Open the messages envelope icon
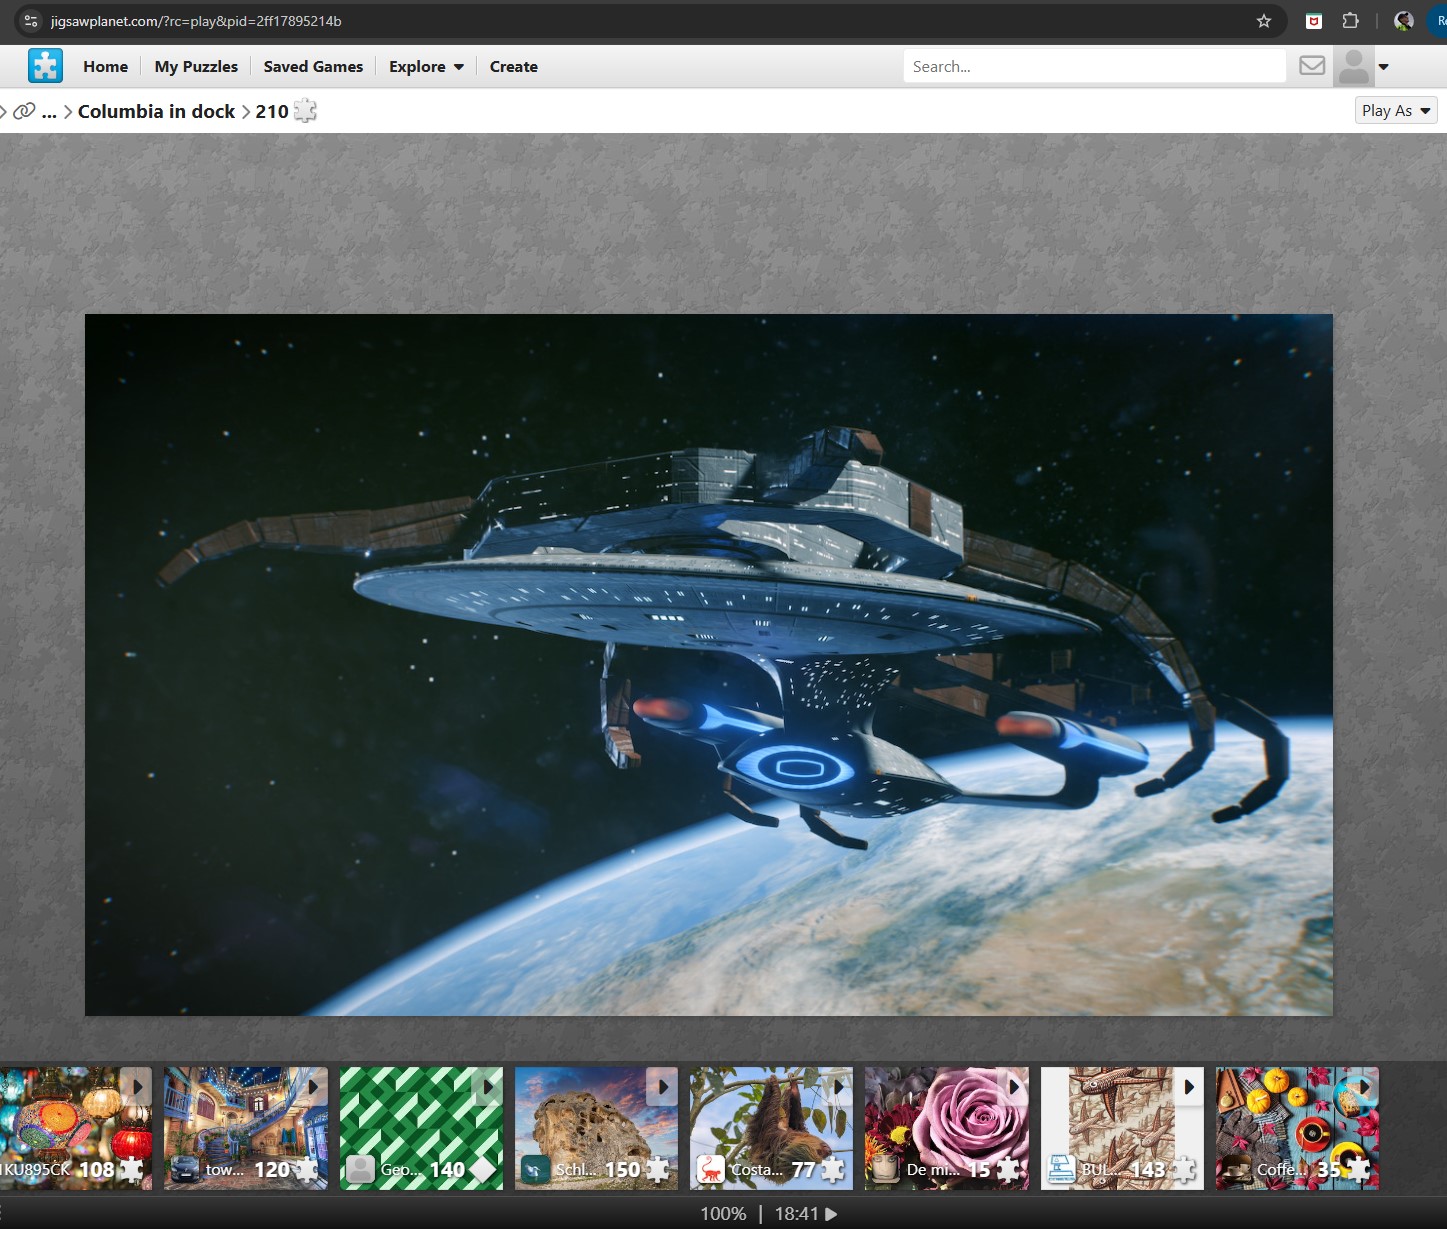 tap(1312, 66)
